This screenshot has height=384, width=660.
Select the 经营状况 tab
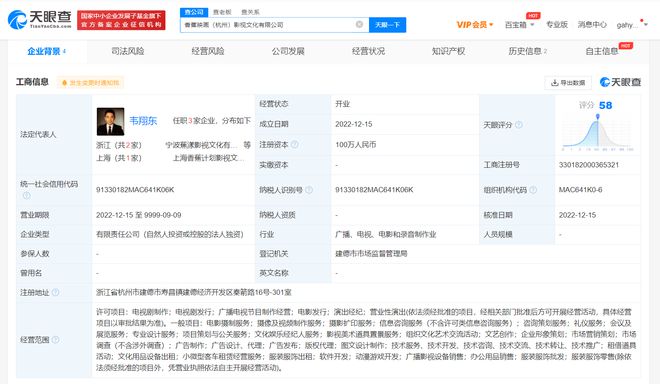[x=368, y=51]
